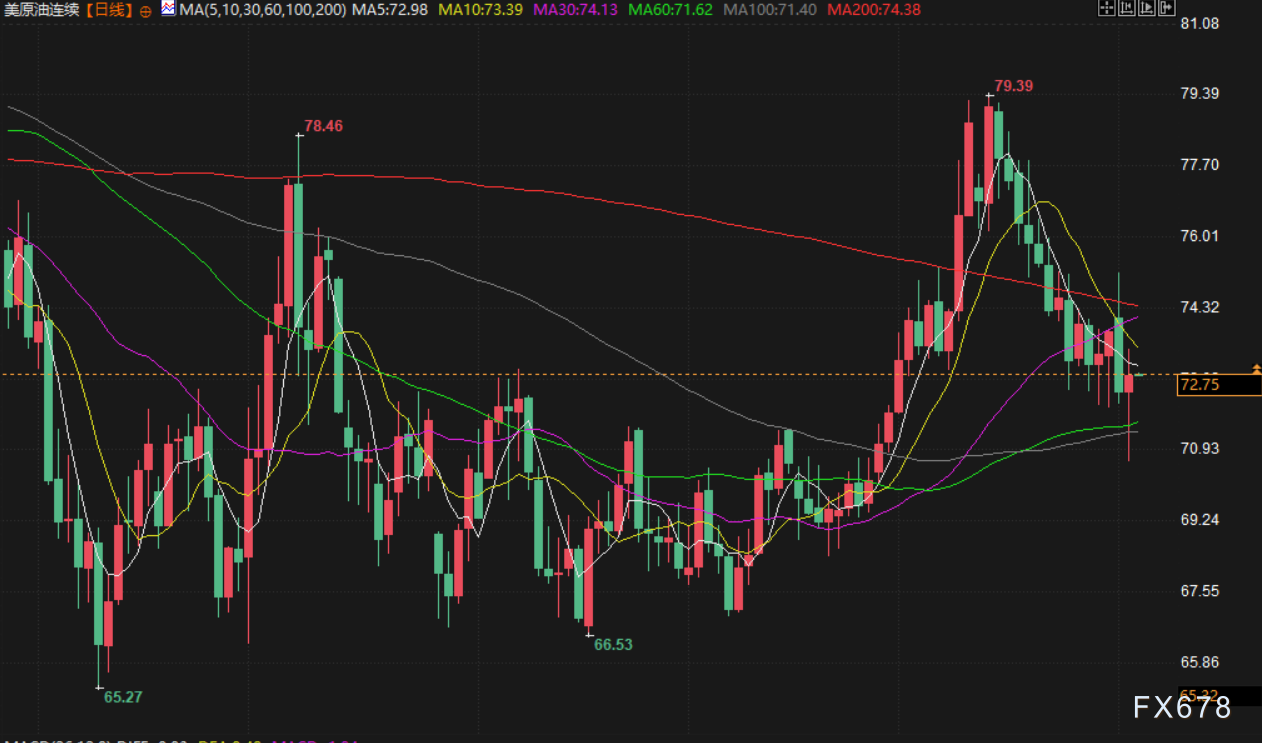
Task: Click the 美原油连续 instrument name
Action: coord(40,10)
